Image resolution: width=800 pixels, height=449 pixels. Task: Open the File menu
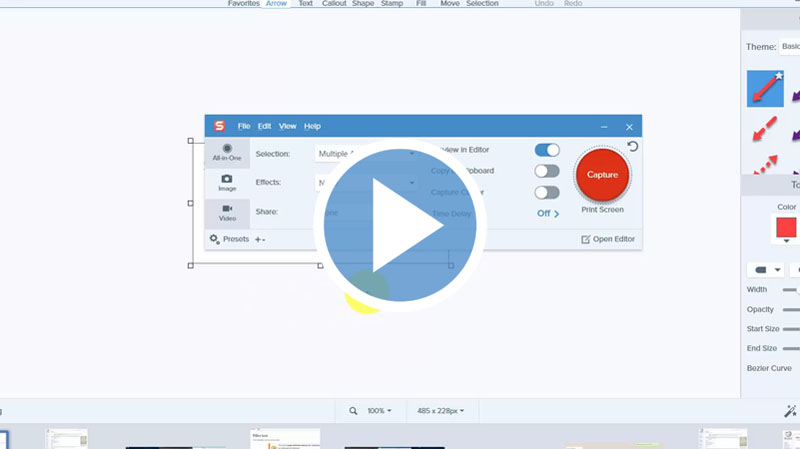(x=244, y=126)
